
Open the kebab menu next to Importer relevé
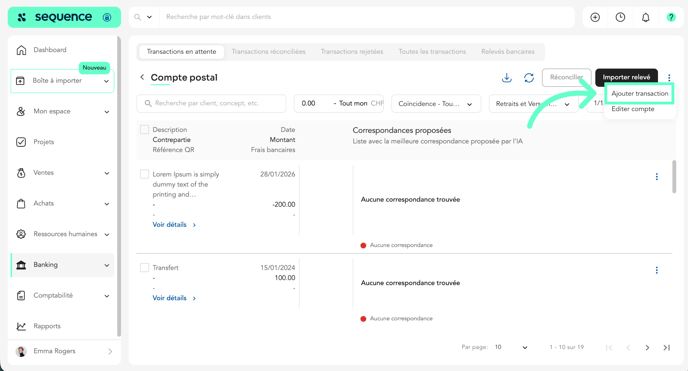click(669, 78)
